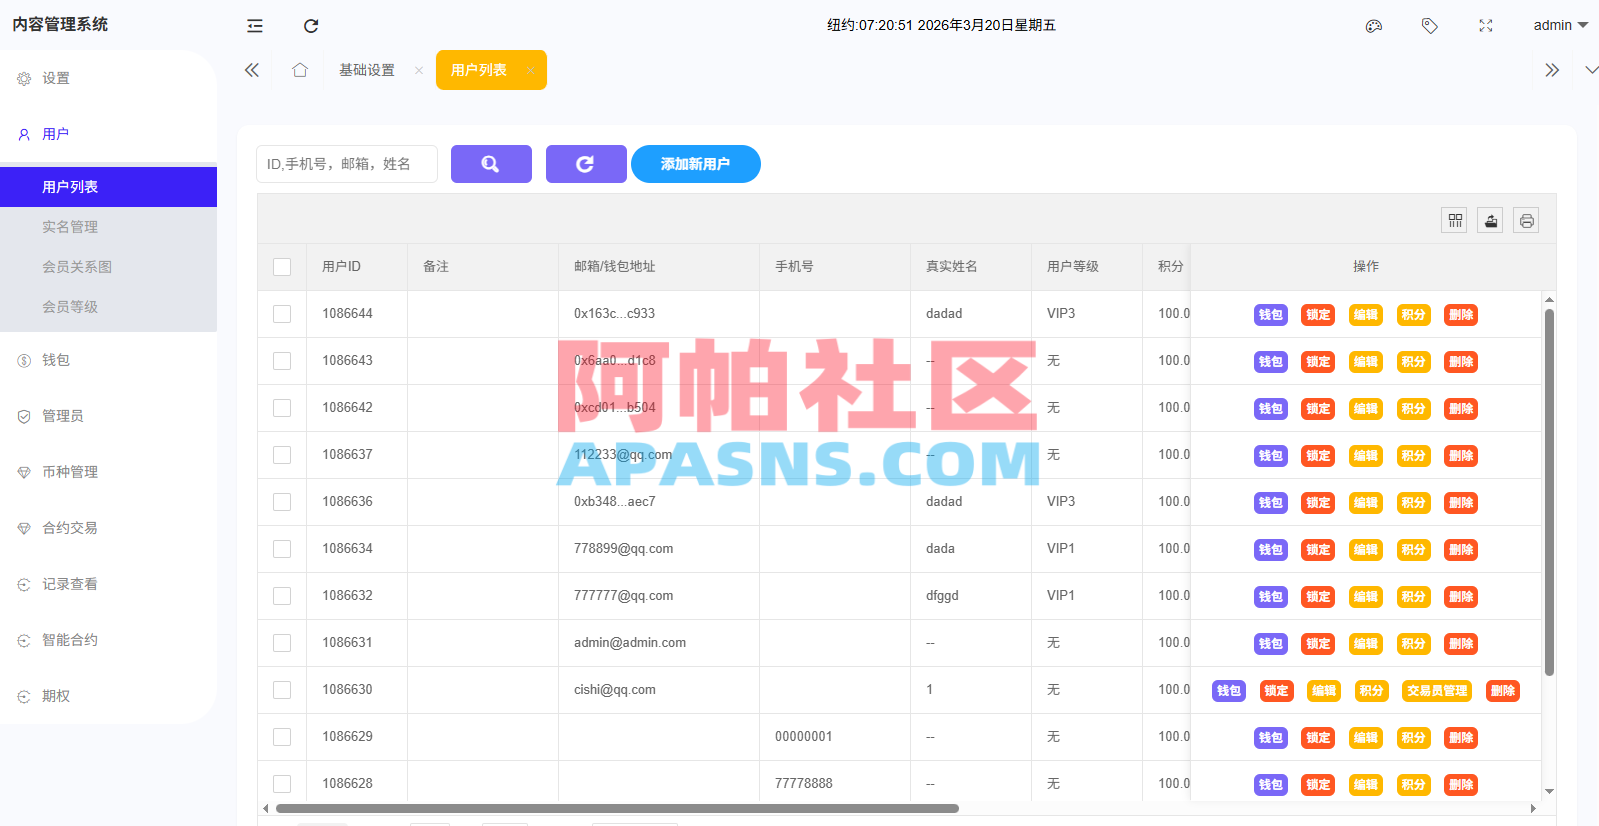The height and width of the screenshot is (826, 1599).
Task: Expand the 钱包 sidebar menu
Action: pos(108,360)
